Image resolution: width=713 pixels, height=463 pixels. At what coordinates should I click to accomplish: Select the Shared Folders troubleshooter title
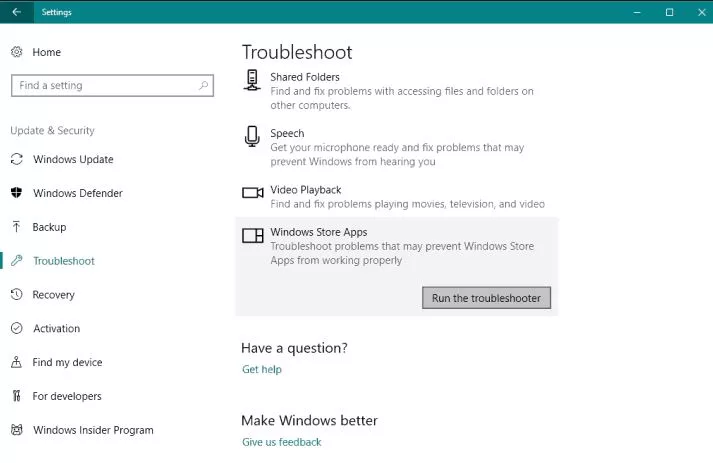pyautogui.click(x=305, y=77)
